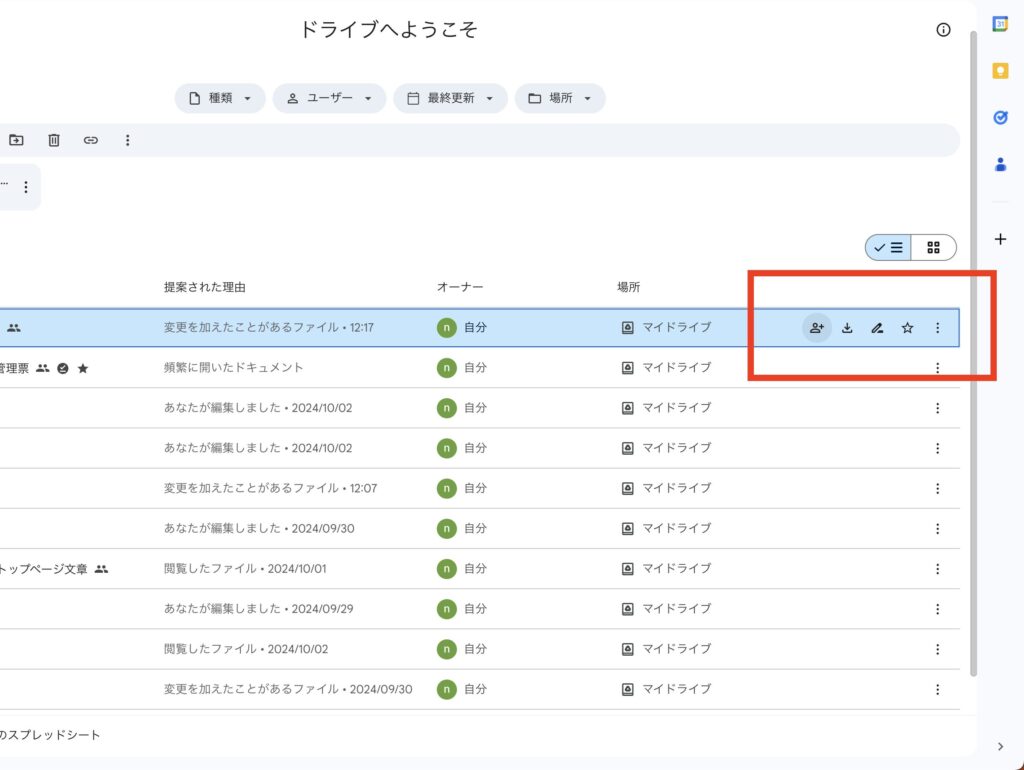Open the 場所 filter dropdown
This screenshot has height=770, width=1024.
coord(560,98)
